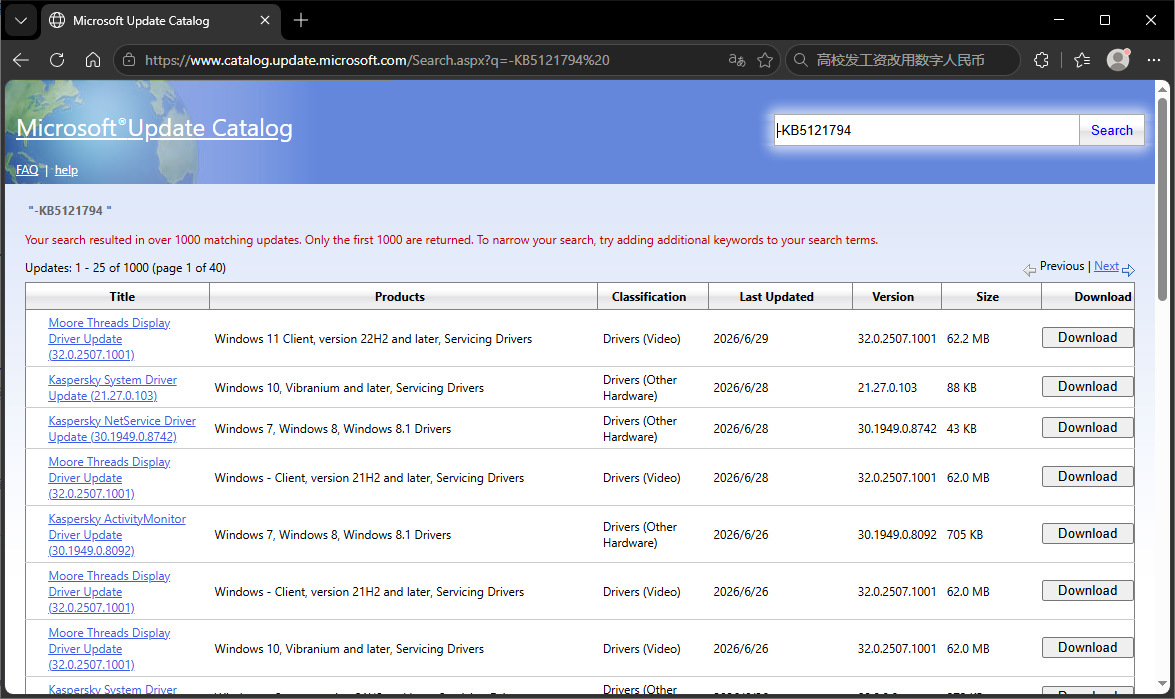This screenshot has width=1175, height=699.
Task: Click the scrollbar down arrow
Action: [x=1162, y=684]
